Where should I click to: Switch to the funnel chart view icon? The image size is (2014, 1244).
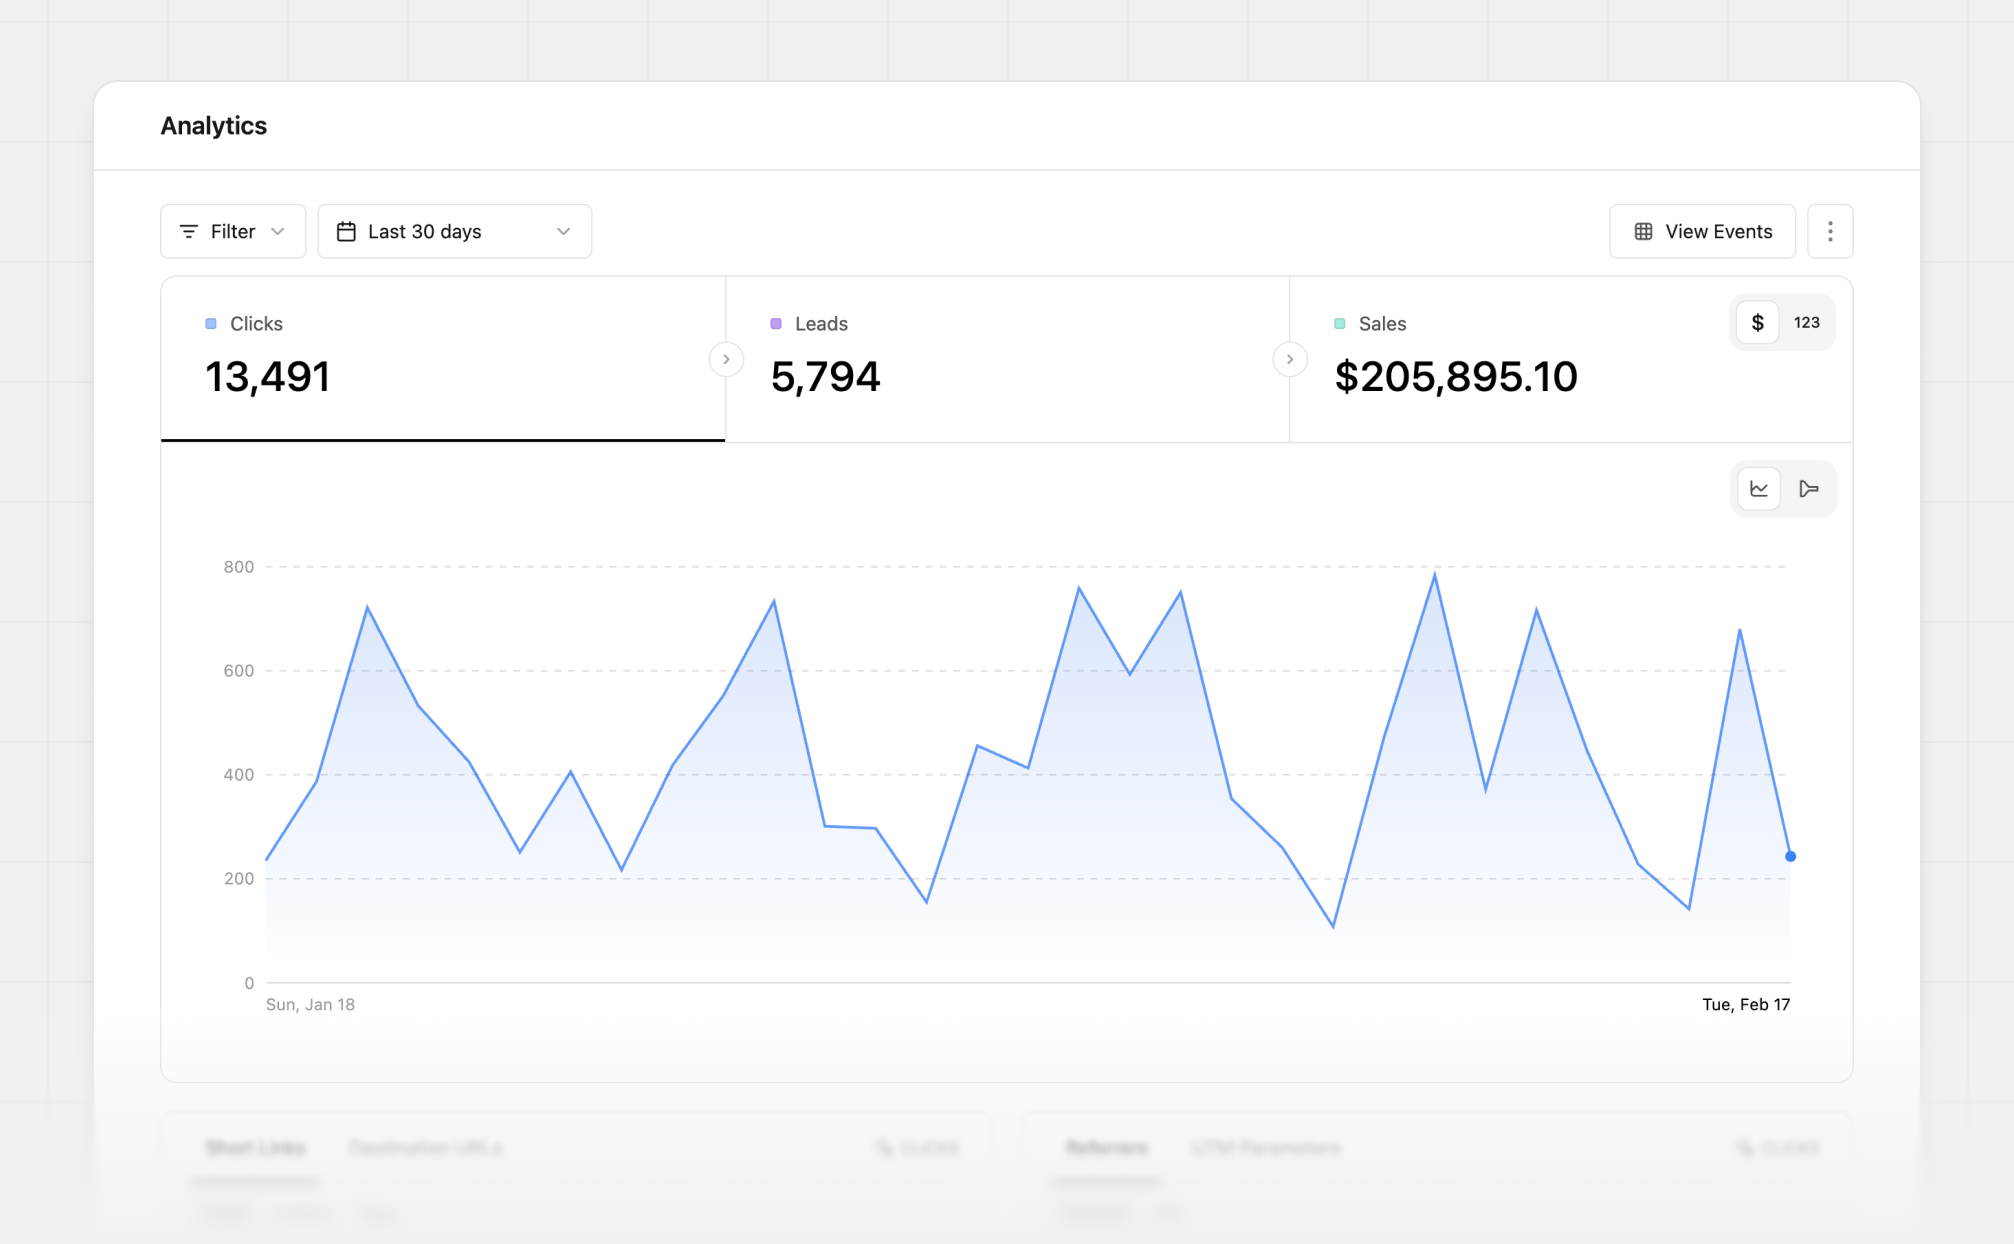click(x=1809, y=488)
